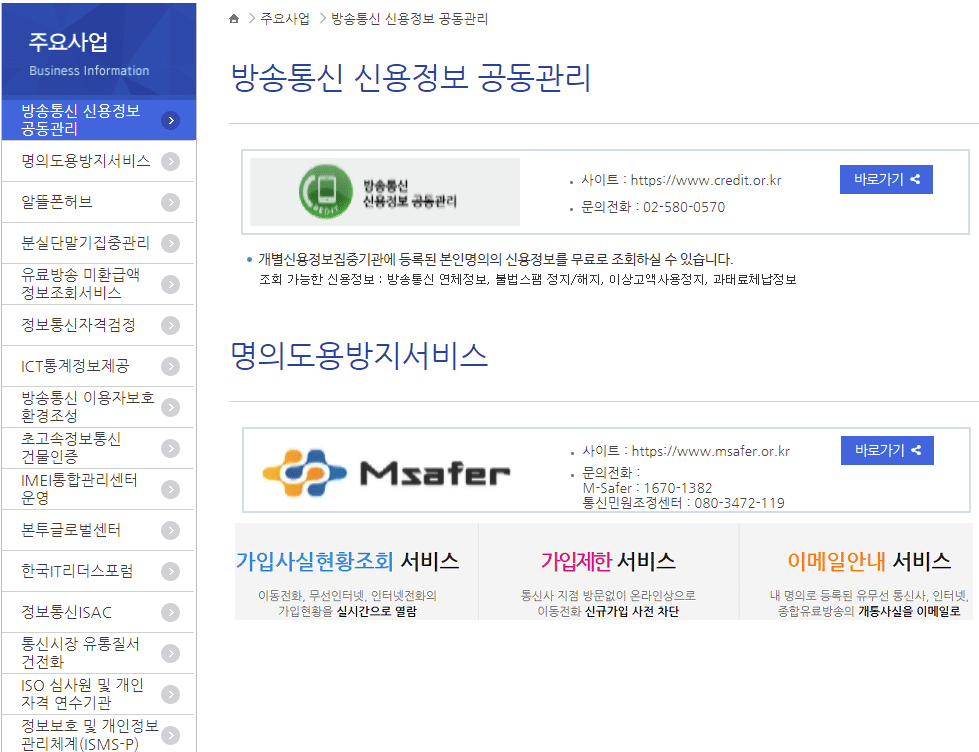Click 명의도용방지서비스 section heading
The height and width of the screenshot is (752, 979).
tap(359, 355)
